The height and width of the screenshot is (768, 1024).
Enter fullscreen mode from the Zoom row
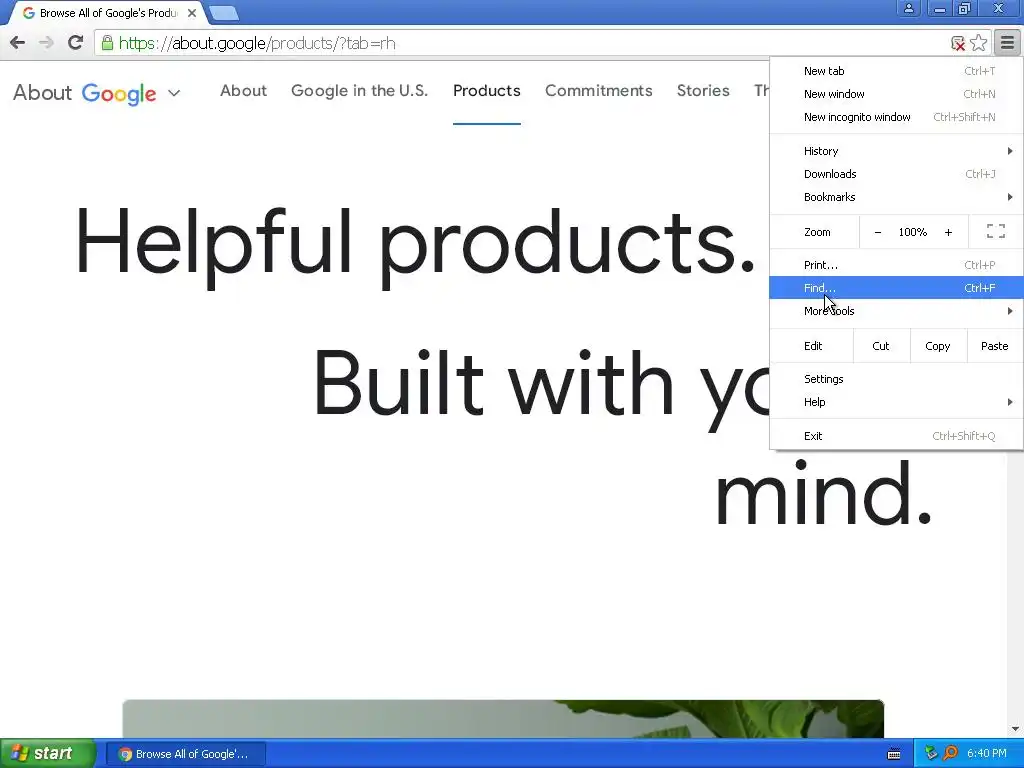click(995, 231)
